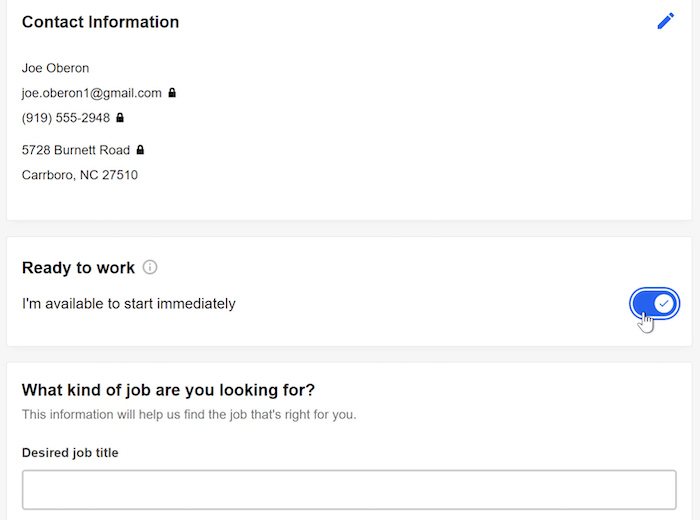
Task: Click the 5728 Burnett Road address line
Action: (76, 150)
